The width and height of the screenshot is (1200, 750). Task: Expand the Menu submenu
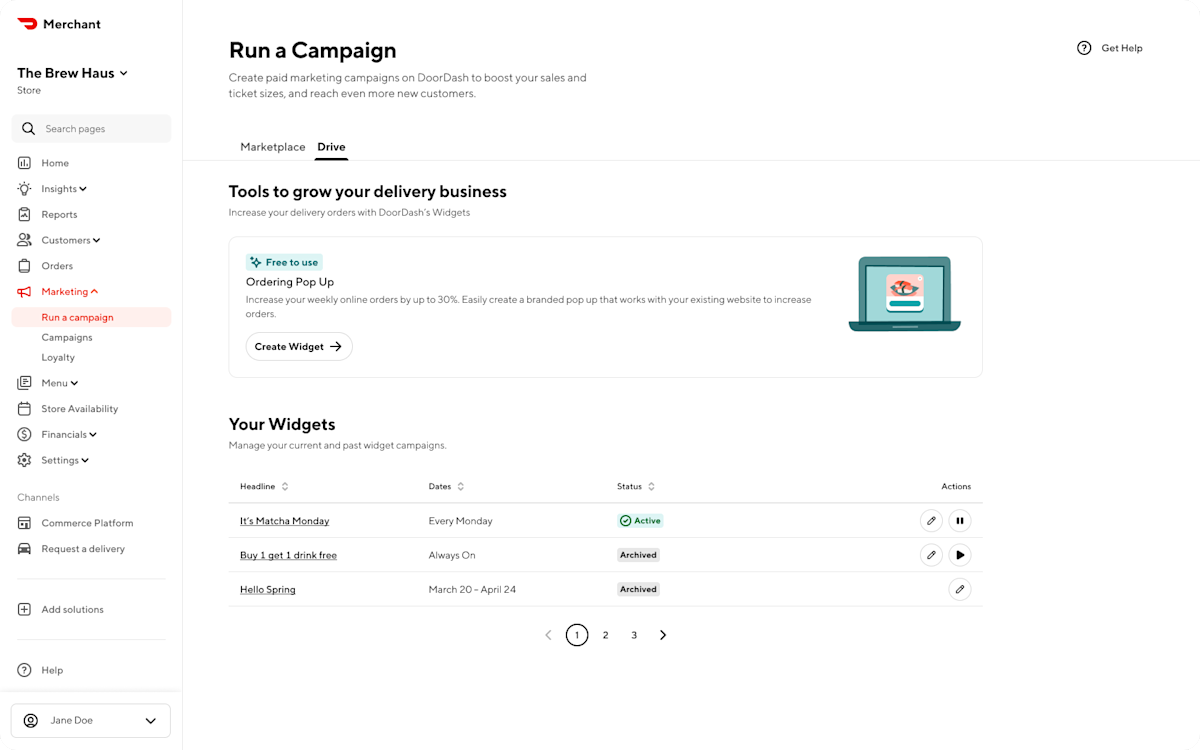click(74, 383)
